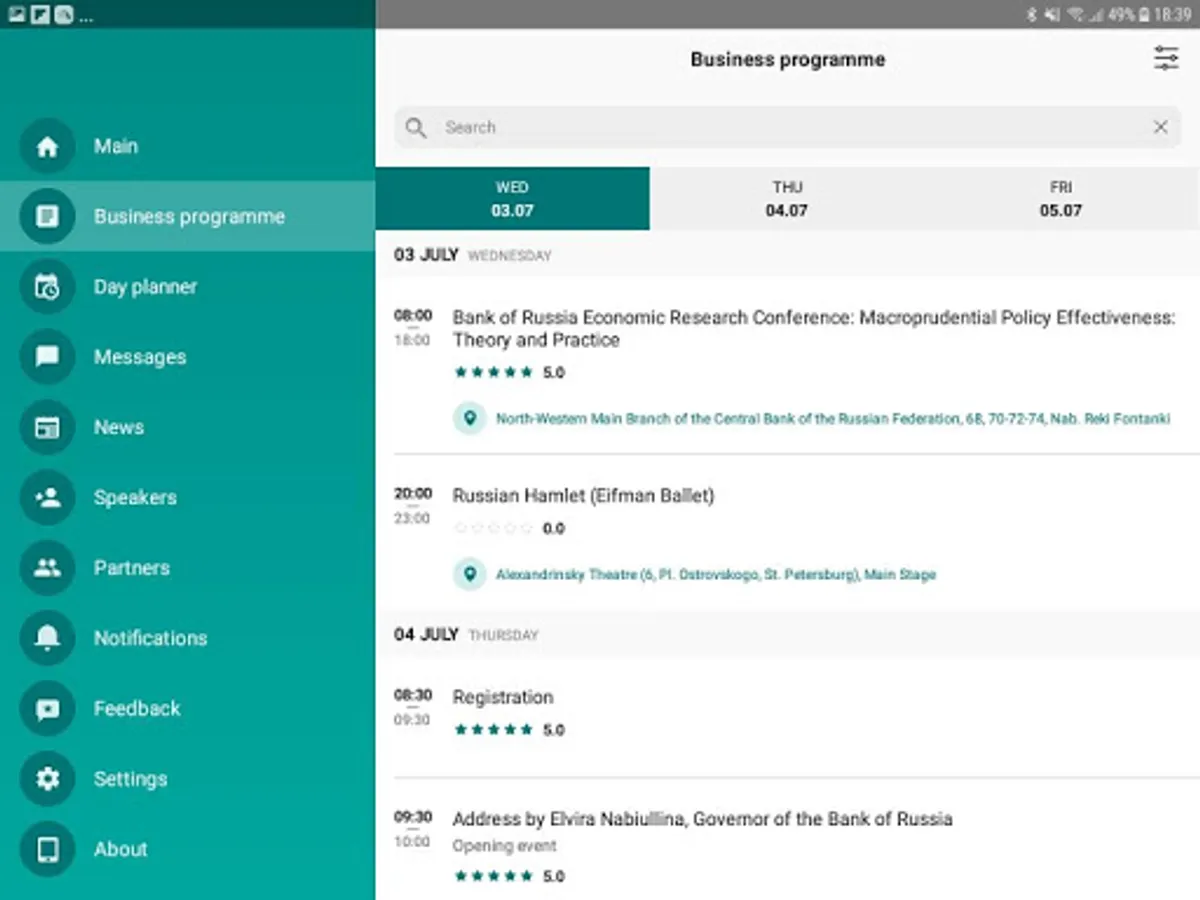1200x900 pixels.
Task: Switch to the THU 04.07 tab
Action: [x=787, y=198]
